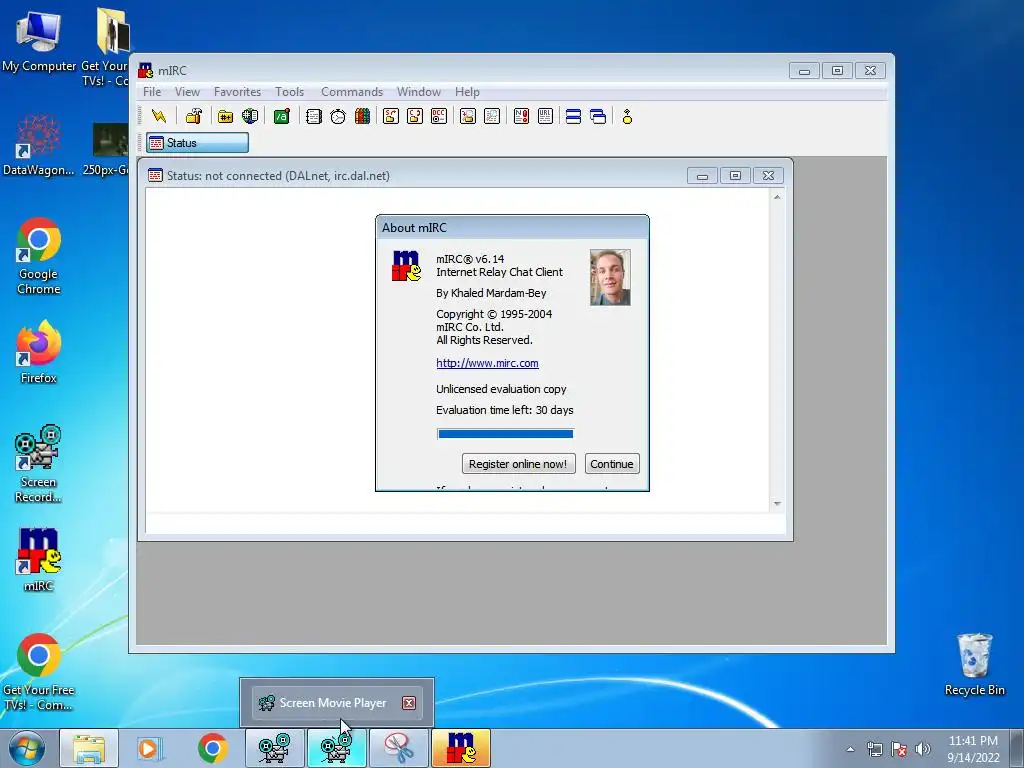Select the Google Chrome desktop icon
Viewport: 1024px width, 768px height.
pos(39,256)
